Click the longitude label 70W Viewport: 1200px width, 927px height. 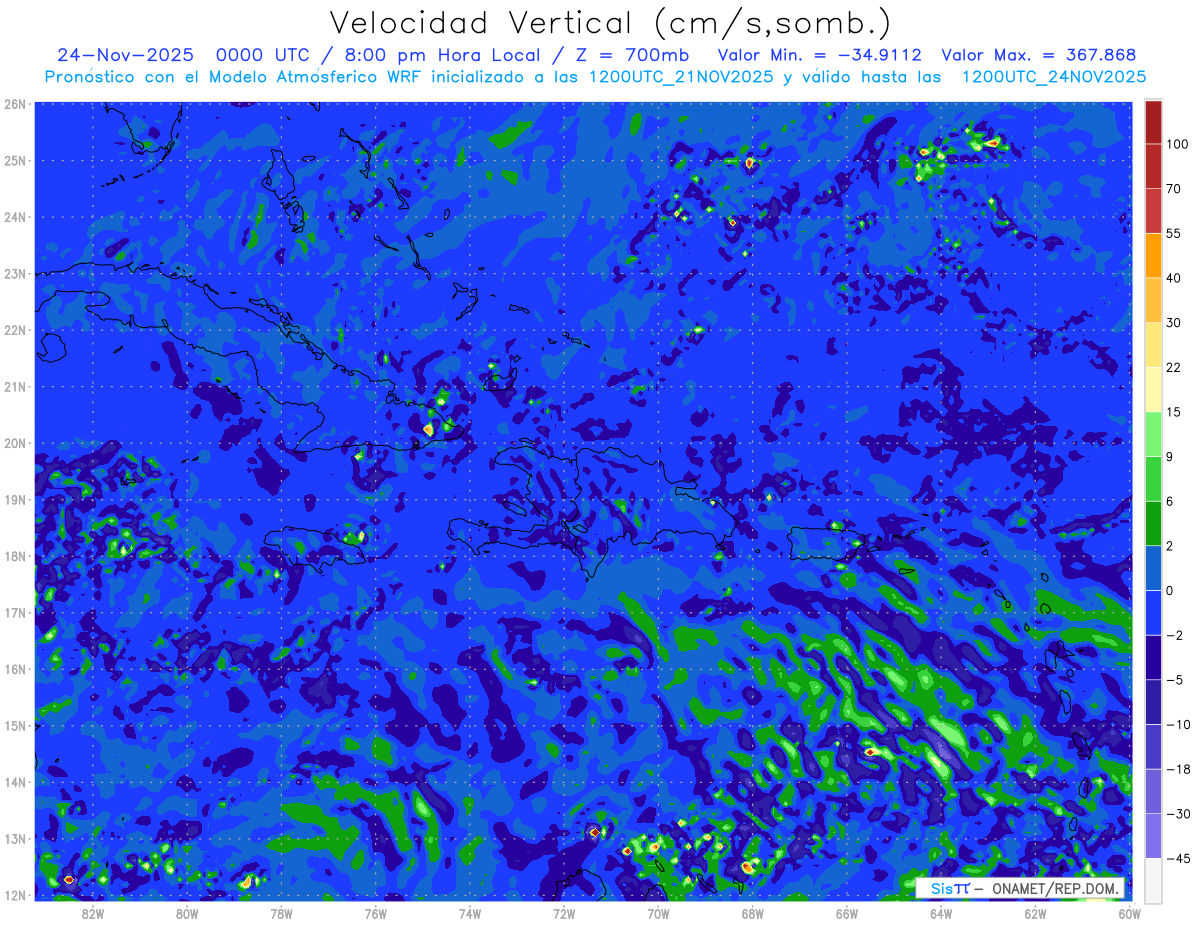click(x=658, y=913)
